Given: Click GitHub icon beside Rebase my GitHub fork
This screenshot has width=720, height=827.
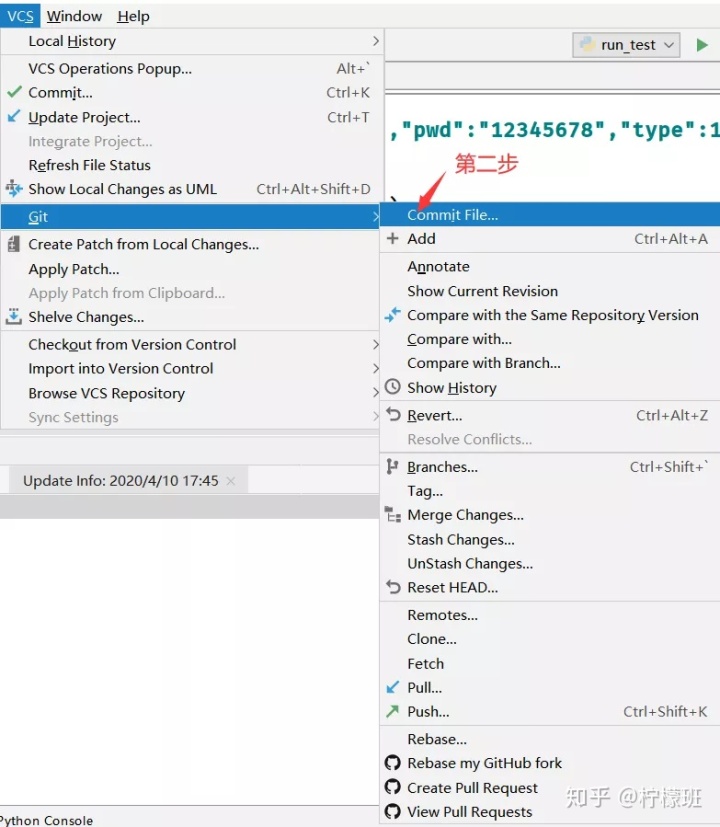Looking at the screenshot, I should point(392,763).
